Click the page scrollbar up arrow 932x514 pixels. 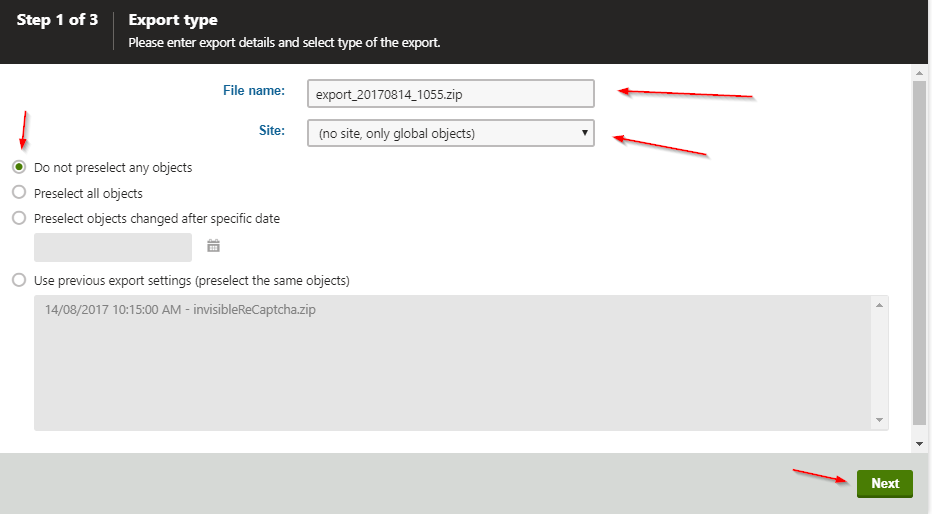point(920,73)
